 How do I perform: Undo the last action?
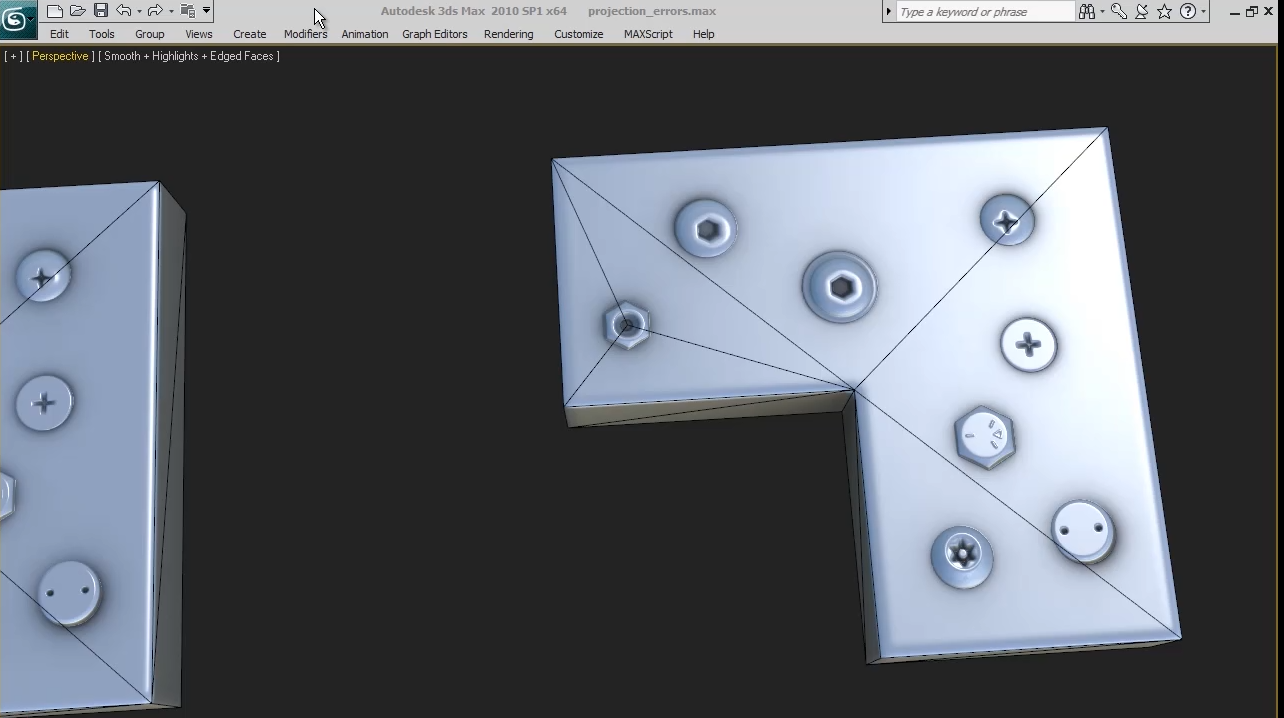(123, 11)
